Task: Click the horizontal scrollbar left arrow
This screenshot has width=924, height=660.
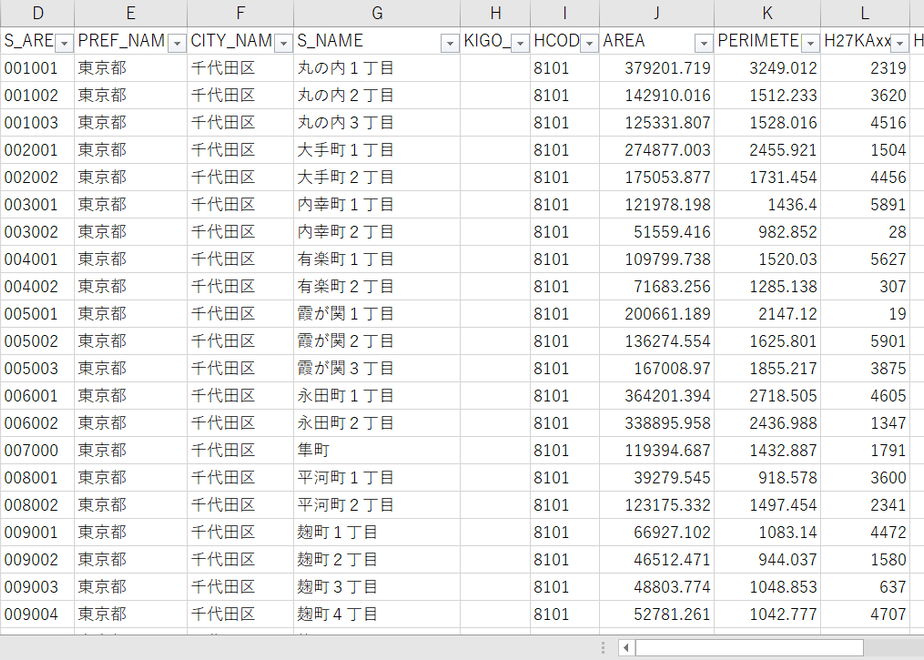Action: (x=626, y=648)
